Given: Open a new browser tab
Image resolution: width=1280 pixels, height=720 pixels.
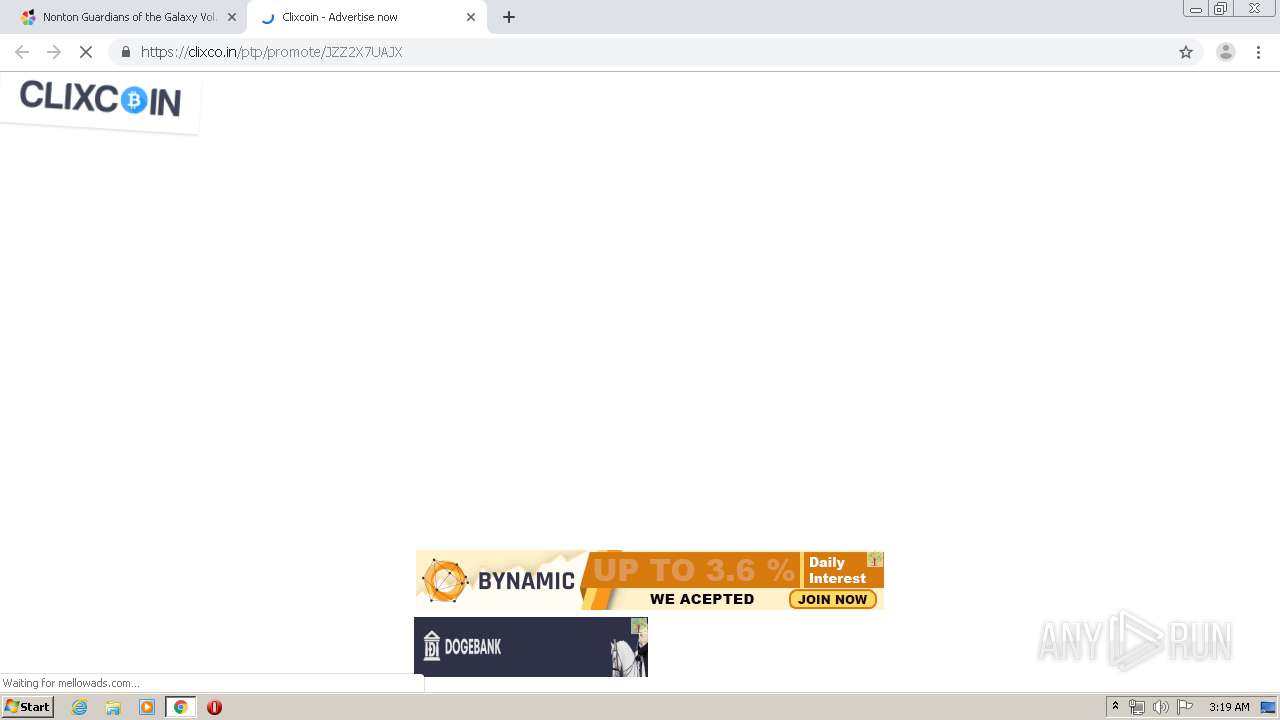Looking at the screenshot, I should click(509, 17).
